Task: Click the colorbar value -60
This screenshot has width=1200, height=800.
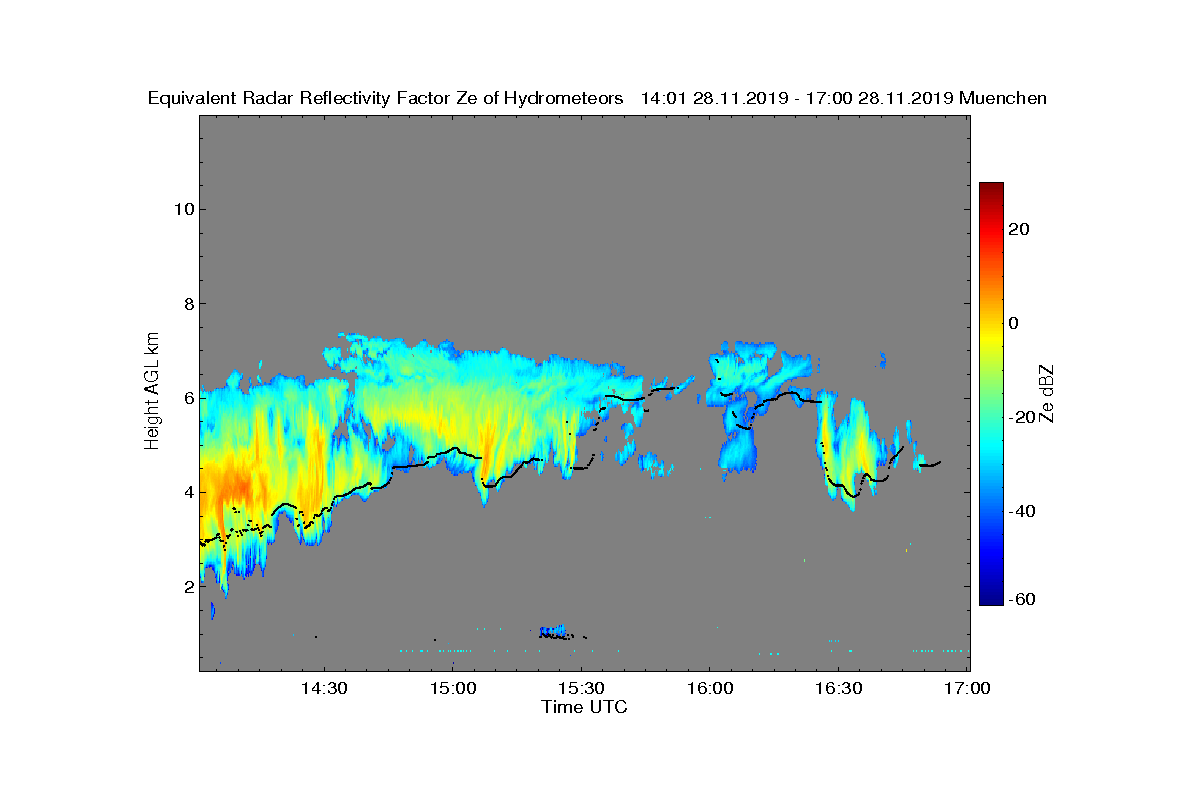Action: (x=1020, y=600)
